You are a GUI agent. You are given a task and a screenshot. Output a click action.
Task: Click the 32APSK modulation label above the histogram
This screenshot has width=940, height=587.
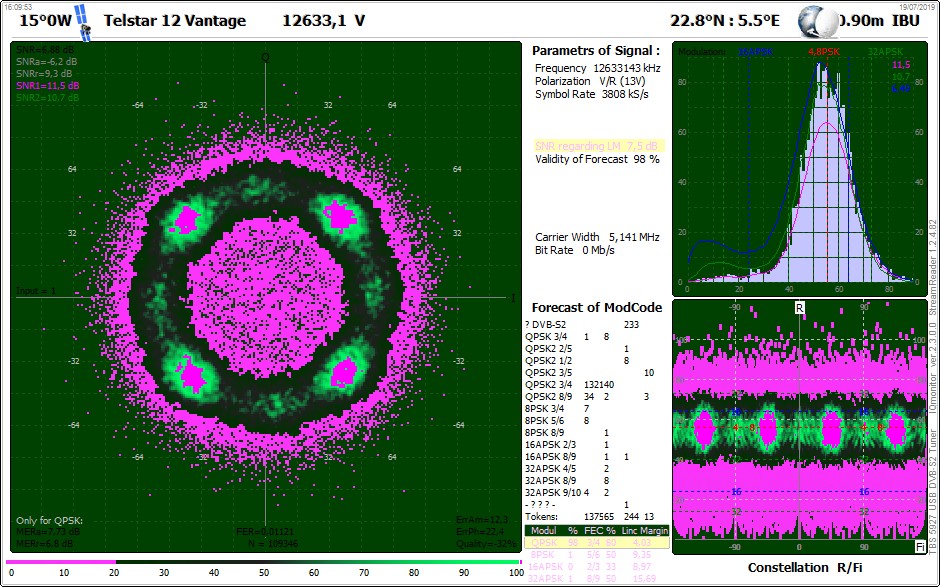pos(885,52)
